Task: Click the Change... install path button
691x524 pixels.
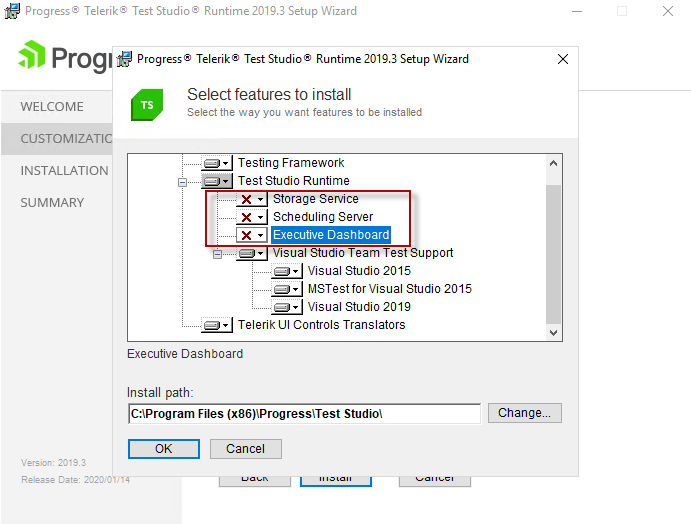Action: [x=524, y=413]
